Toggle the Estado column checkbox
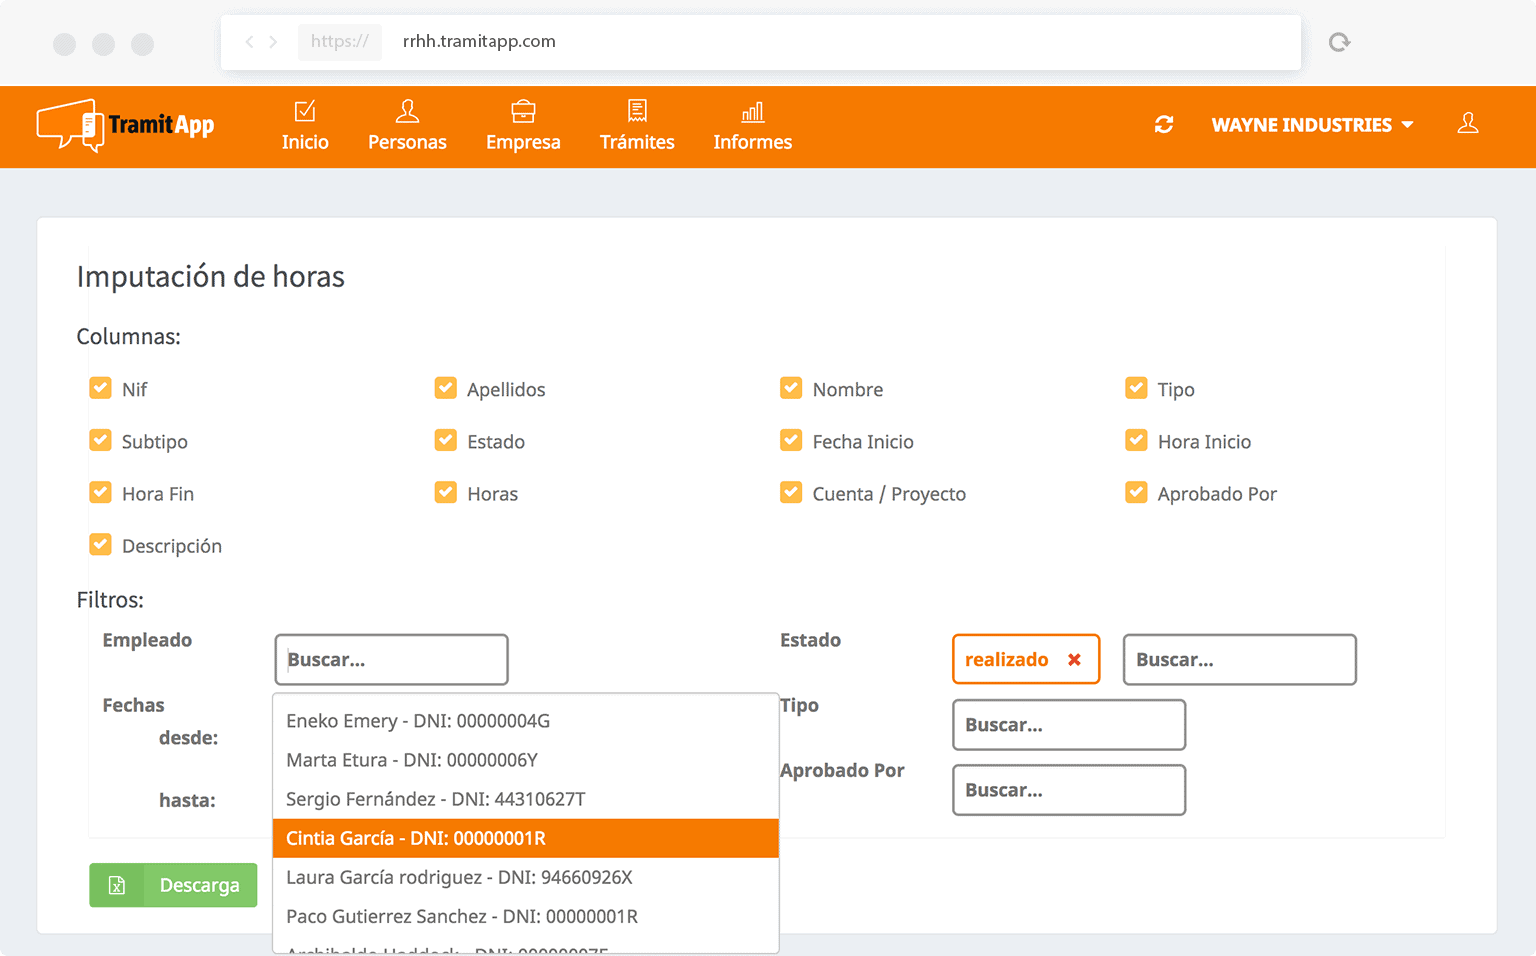1536x956 pixels. tap(446, 440)
